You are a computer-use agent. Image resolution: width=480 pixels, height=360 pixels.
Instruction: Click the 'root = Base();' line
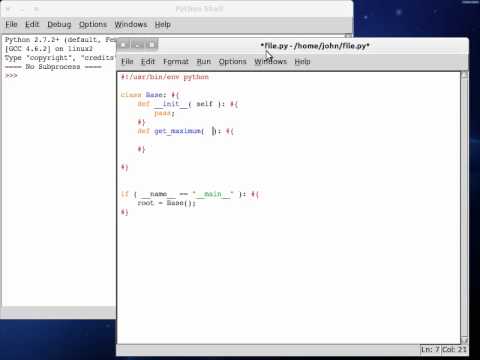[x=166, y=203]
